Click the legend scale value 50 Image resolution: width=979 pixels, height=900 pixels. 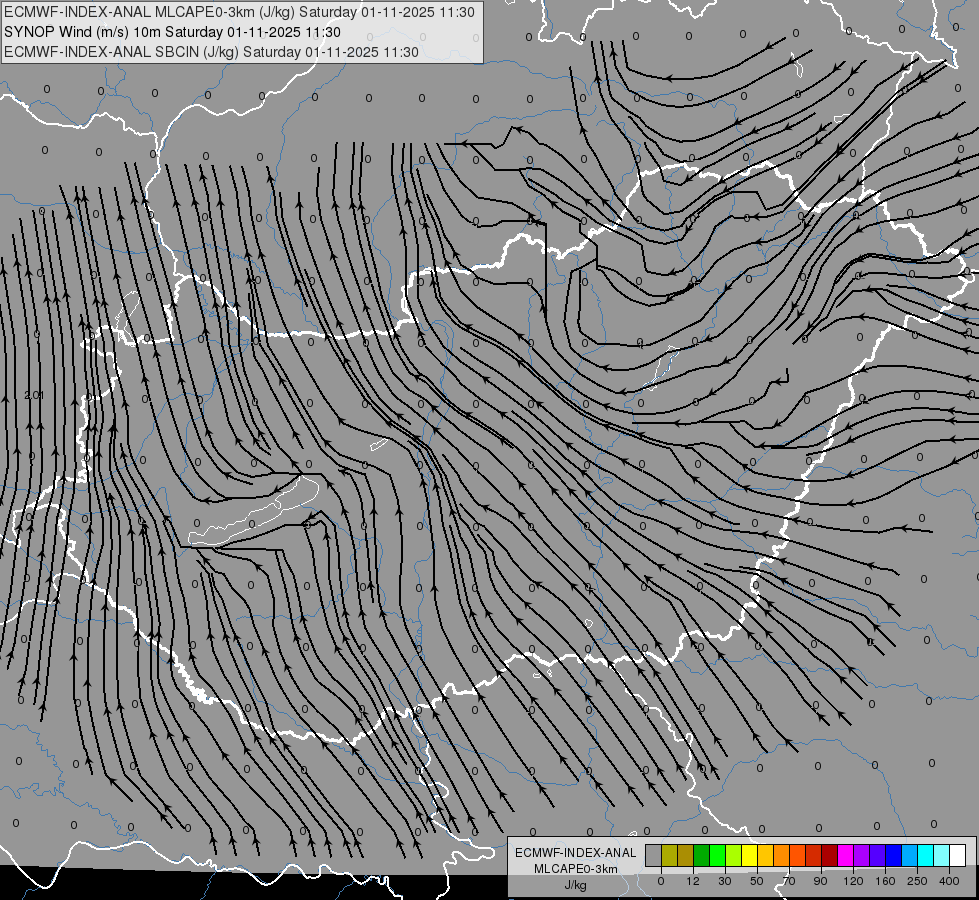tap(757, 881)
